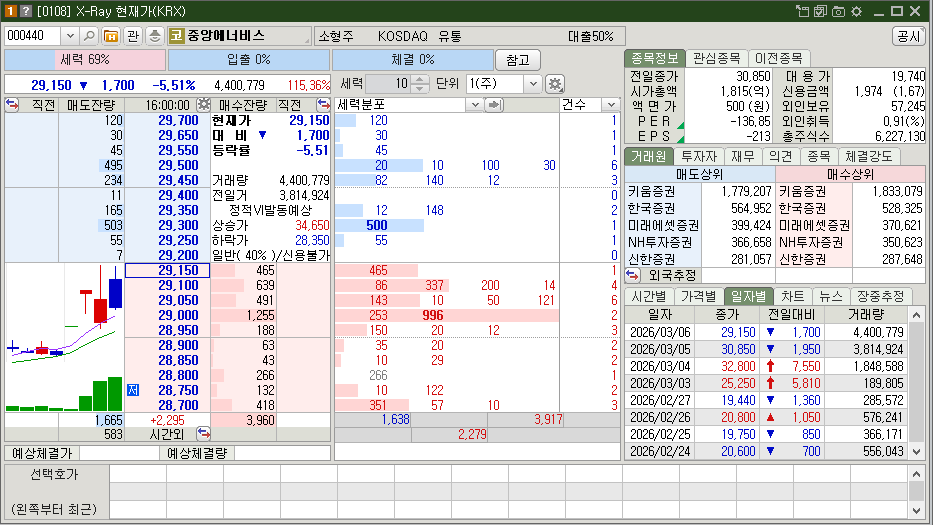933x525 pixels.
Task: Click the stock search magnifier icon
Action: pyautogui.click(x=89, y=35)
